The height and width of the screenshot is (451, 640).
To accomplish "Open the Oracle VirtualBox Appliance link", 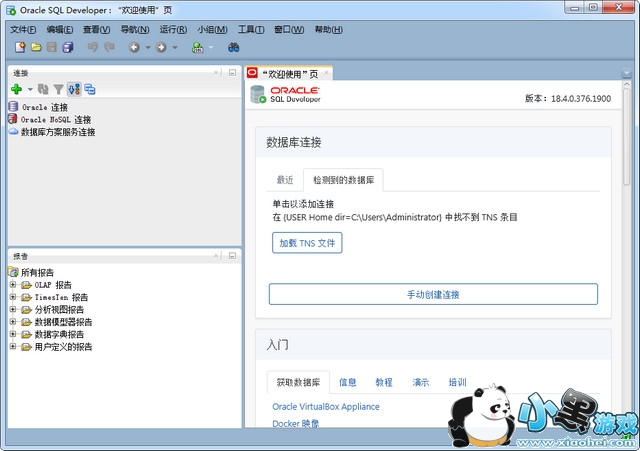I will tap(326, 407).
